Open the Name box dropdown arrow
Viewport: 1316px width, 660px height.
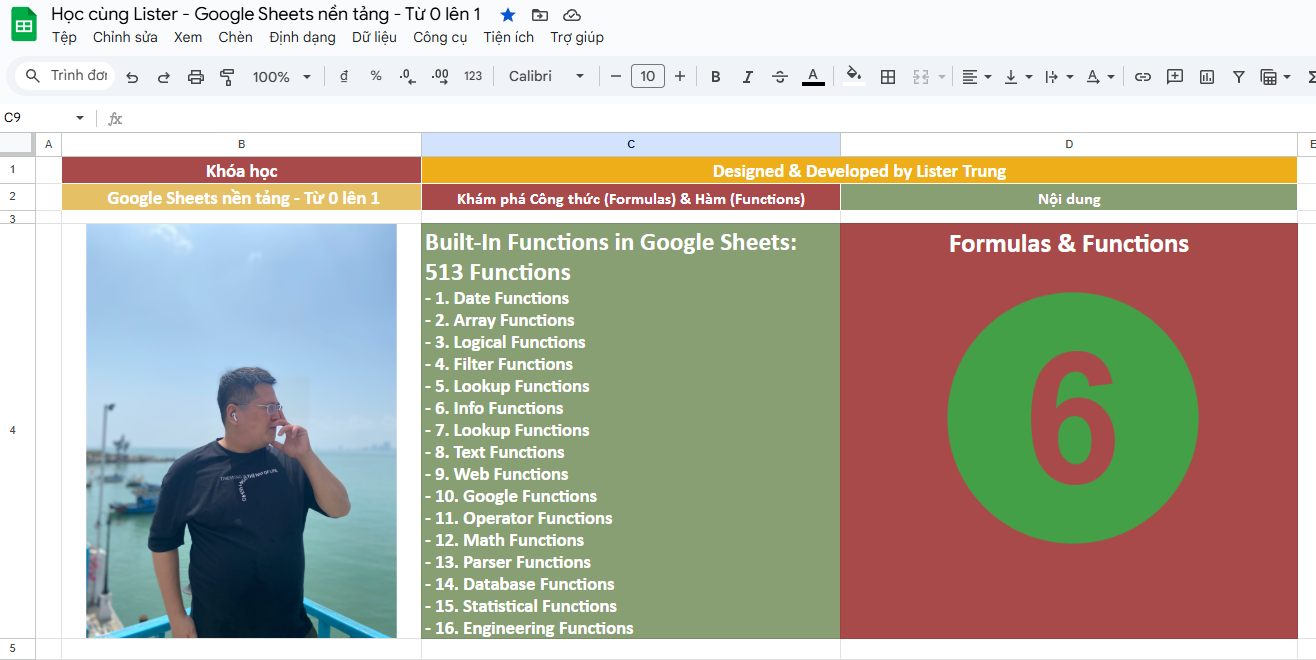(80, 118)
